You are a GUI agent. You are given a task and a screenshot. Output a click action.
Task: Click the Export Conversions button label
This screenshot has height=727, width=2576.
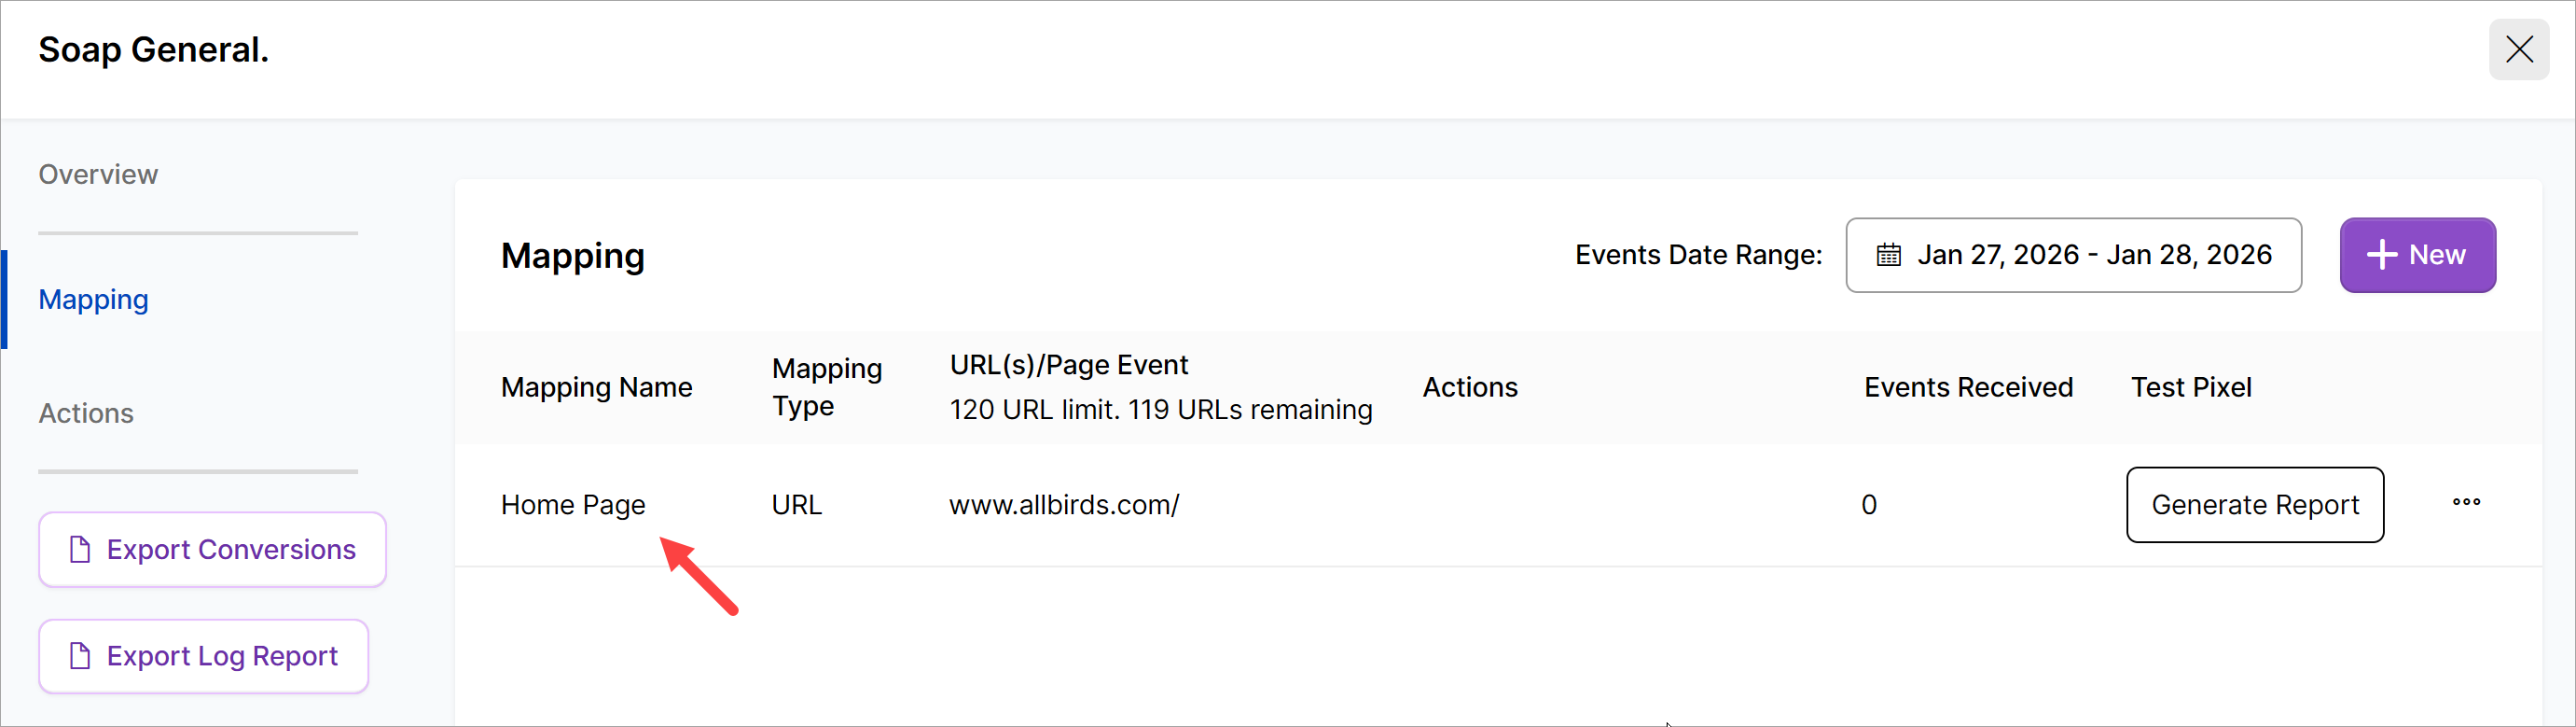231,549
